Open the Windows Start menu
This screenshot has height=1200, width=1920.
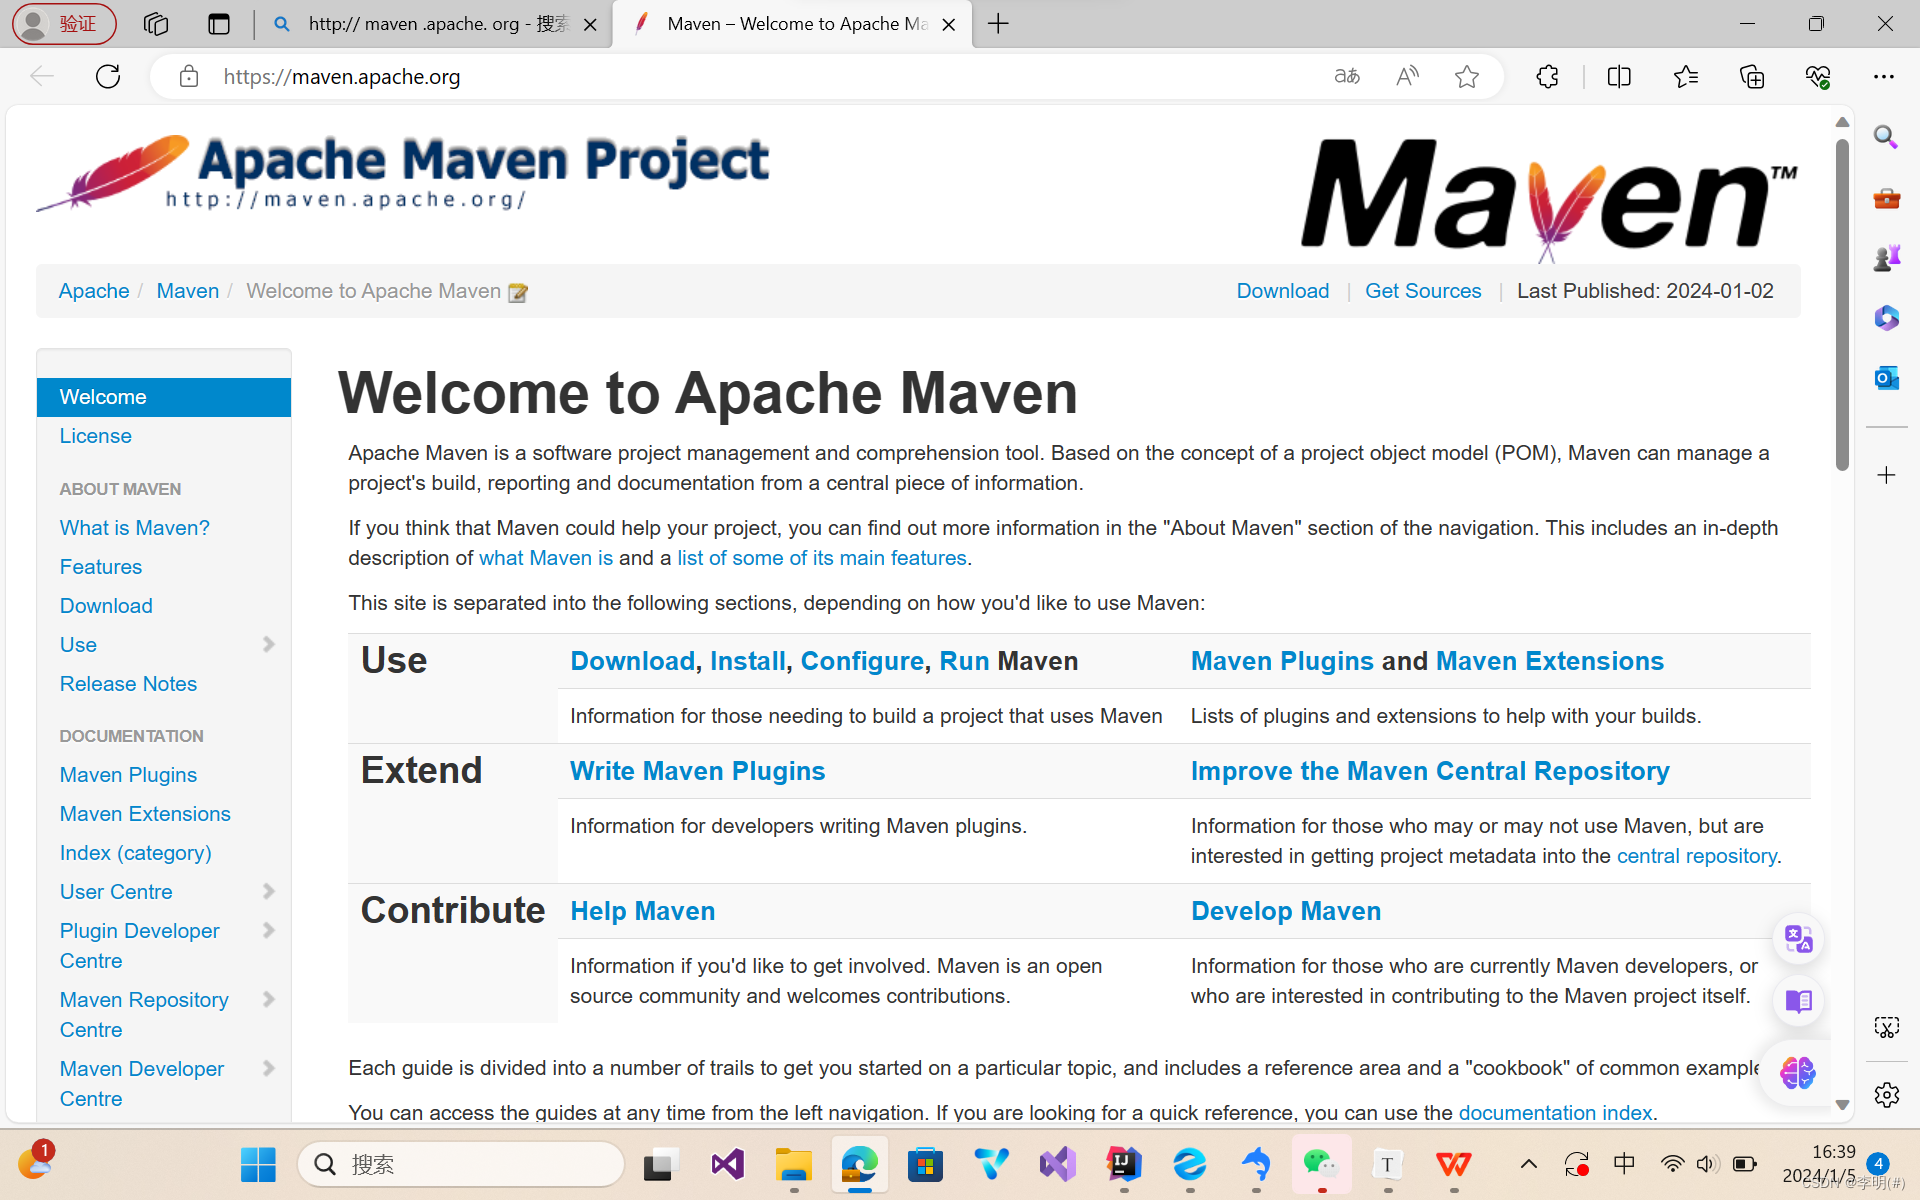(258, 1164)
